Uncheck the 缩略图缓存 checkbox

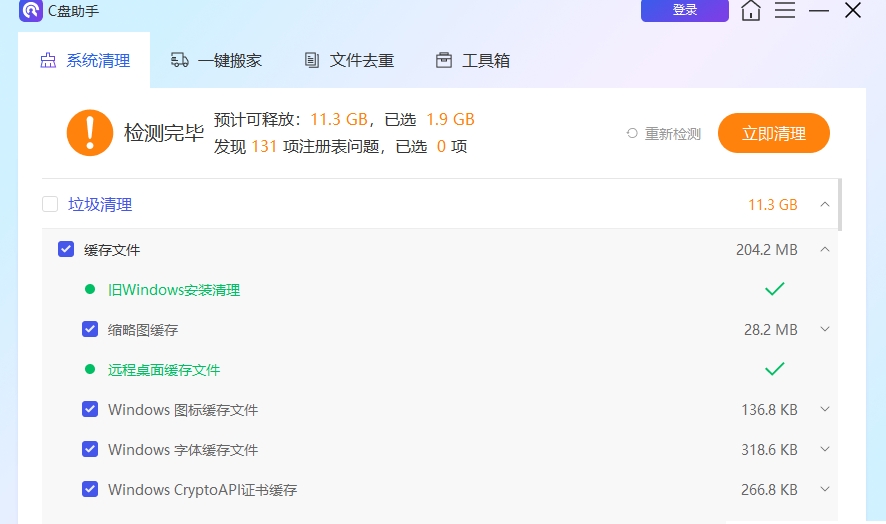(90, 329)
